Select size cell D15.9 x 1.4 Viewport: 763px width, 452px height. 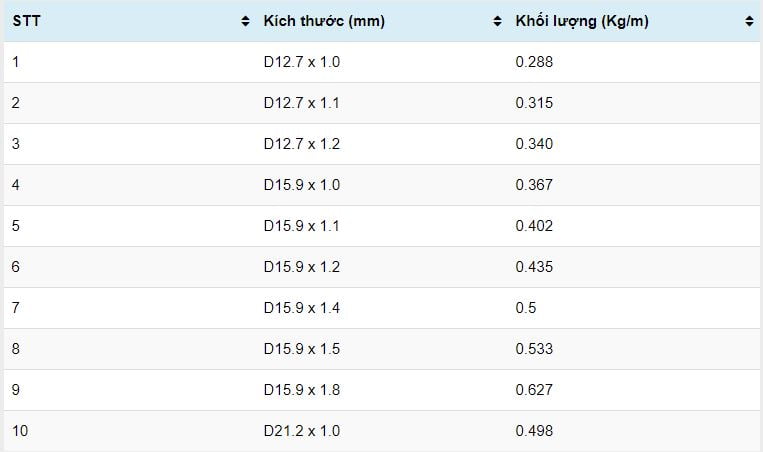click(x=302, y=307)
